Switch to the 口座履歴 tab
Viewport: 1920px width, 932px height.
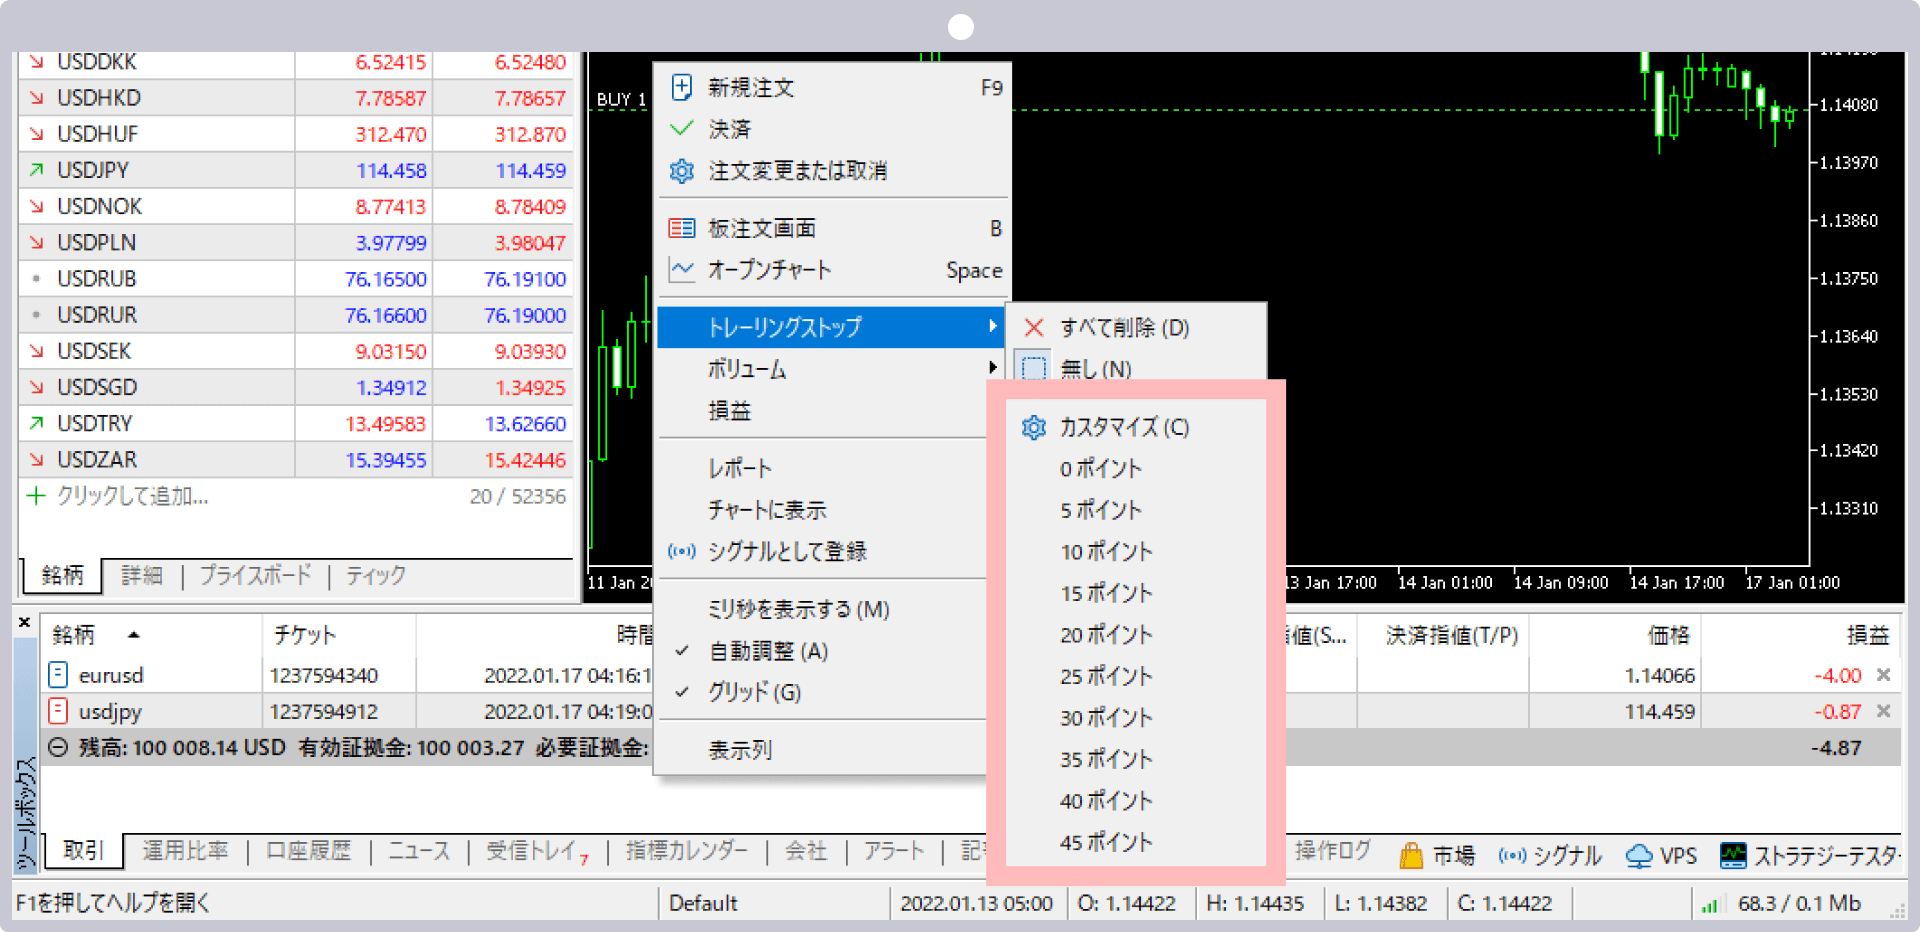309,851
